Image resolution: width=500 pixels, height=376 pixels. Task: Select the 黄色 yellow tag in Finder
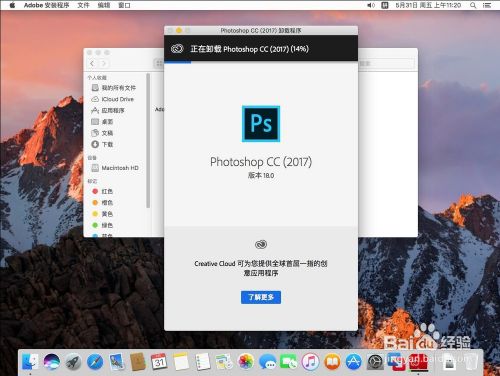[103, 214]
